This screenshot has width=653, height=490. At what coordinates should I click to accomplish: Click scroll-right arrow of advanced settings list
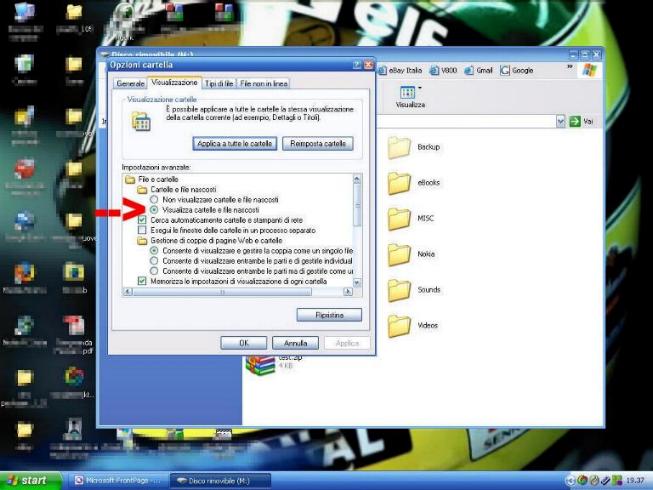click(x=348, y=292)
